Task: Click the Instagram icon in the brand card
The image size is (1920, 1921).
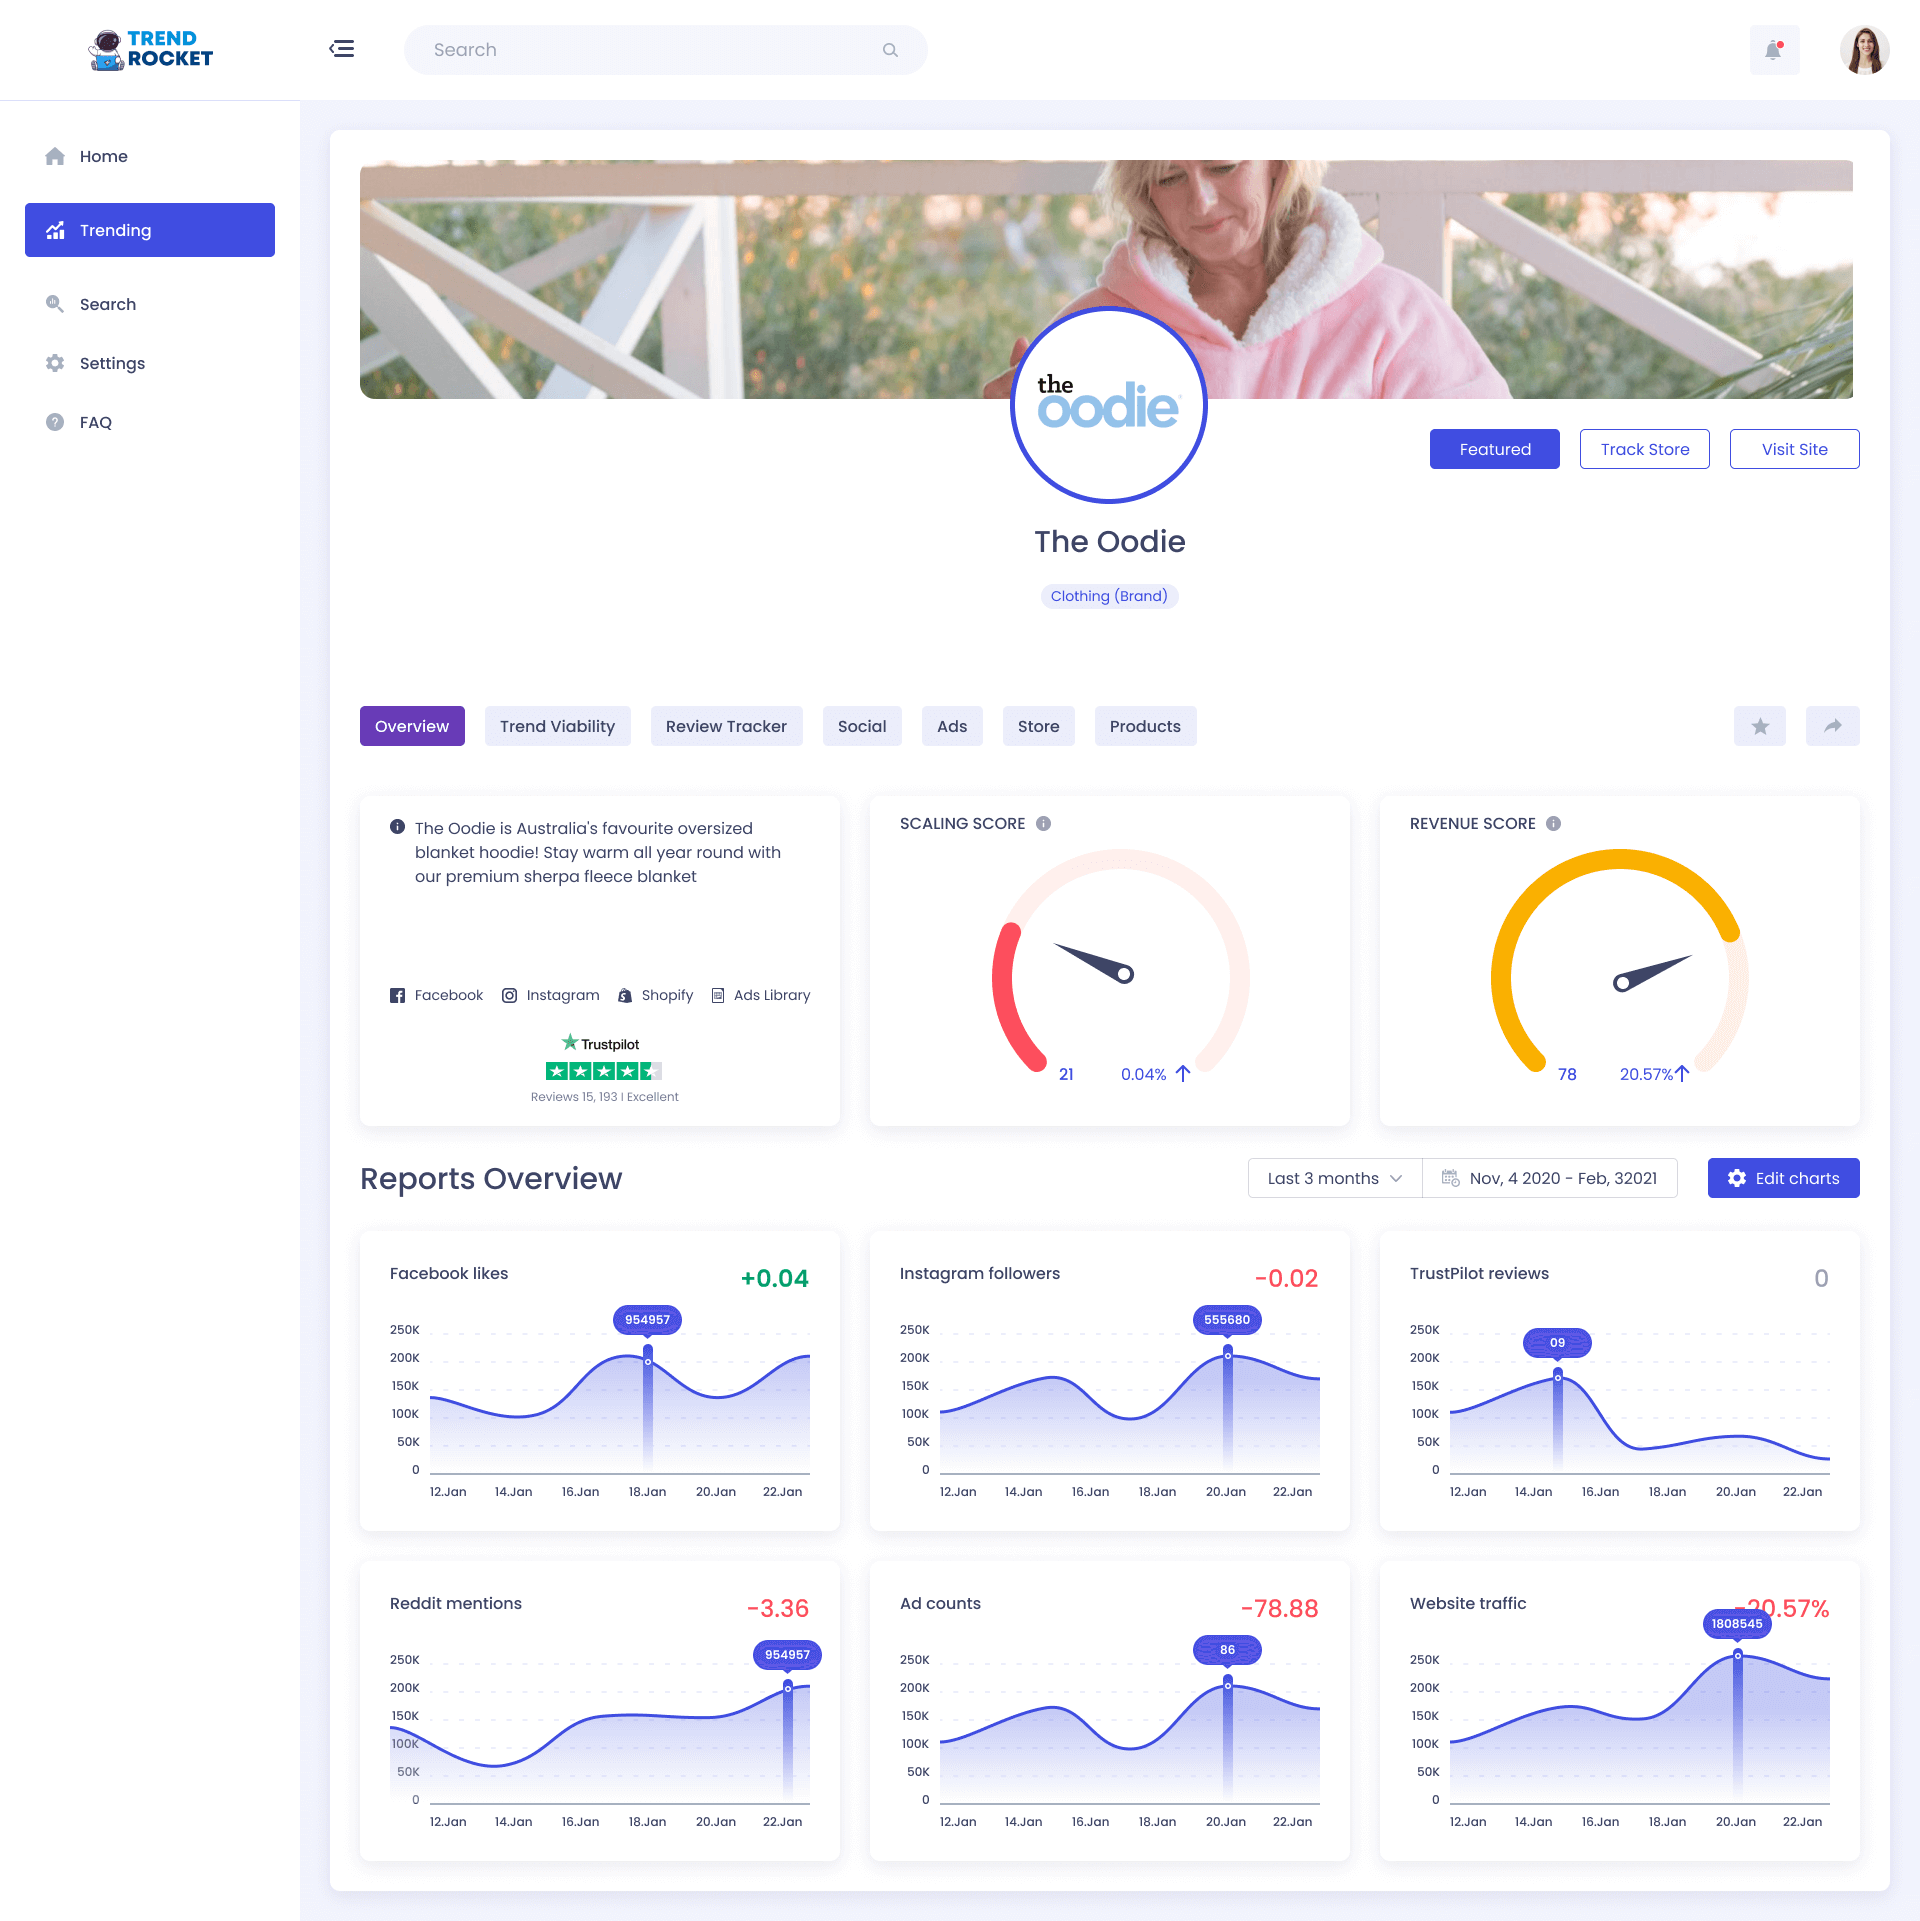Action: point(510,995)
